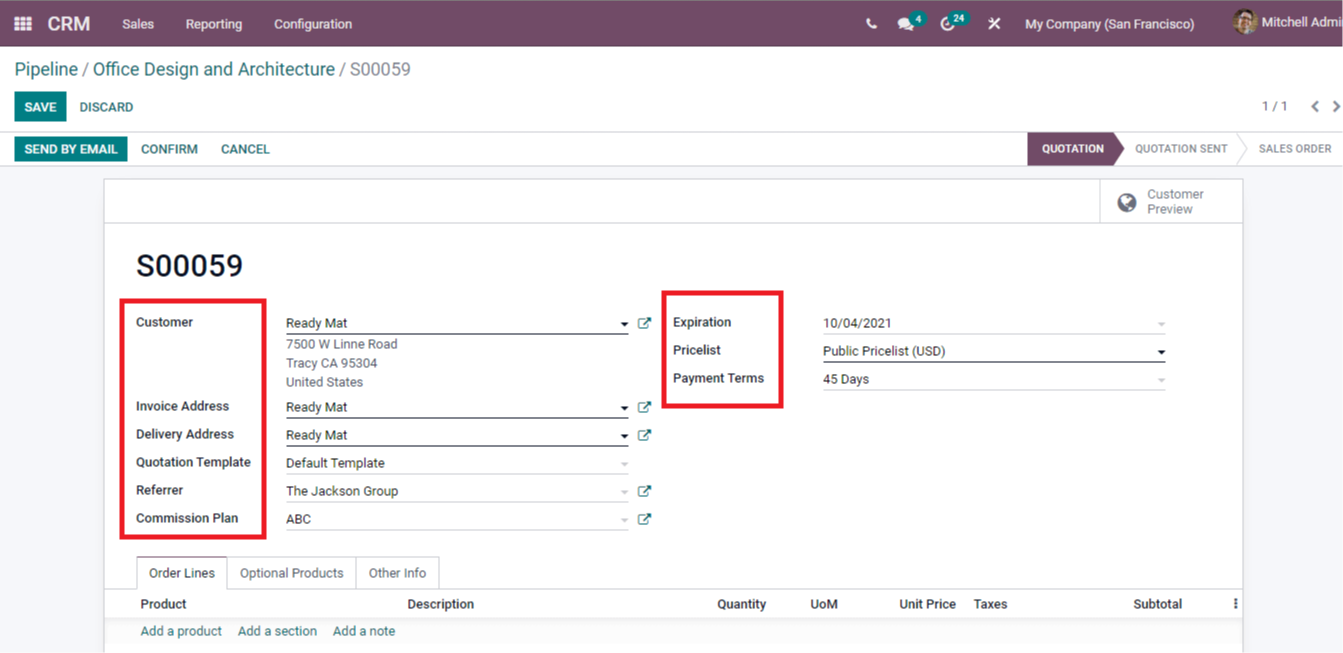Viewport: 1343px width, 653px height.
Task: Open external link icon for Delivery Address
Action: tap(644, 436)
